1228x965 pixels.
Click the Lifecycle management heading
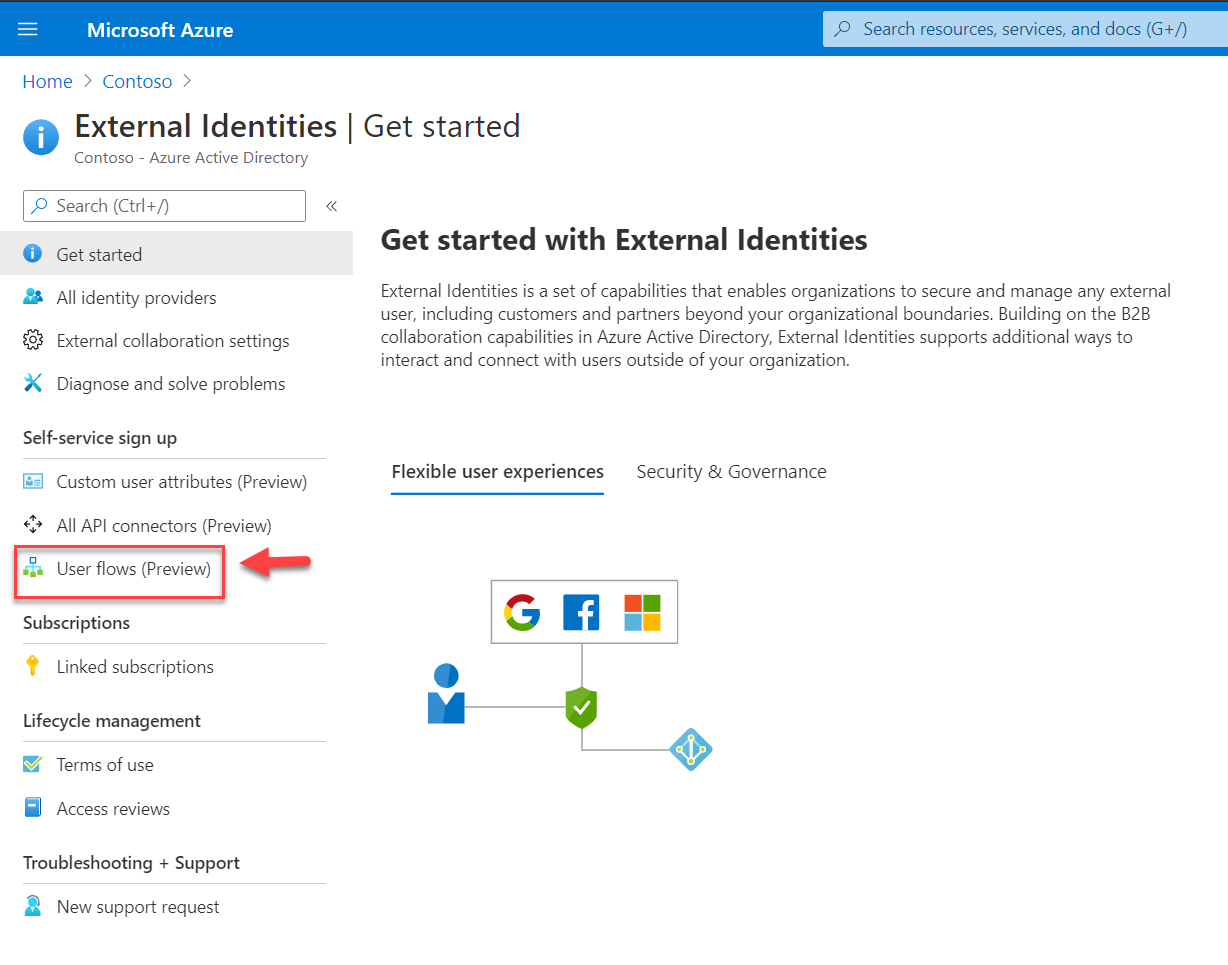tap(112, 720)
